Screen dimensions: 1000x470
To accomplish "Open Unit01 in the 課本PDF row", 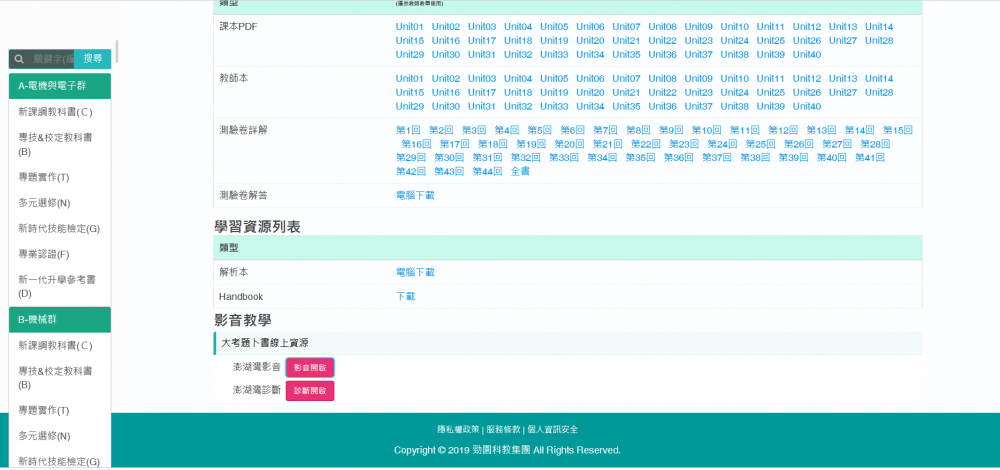I will pos(410,27).
